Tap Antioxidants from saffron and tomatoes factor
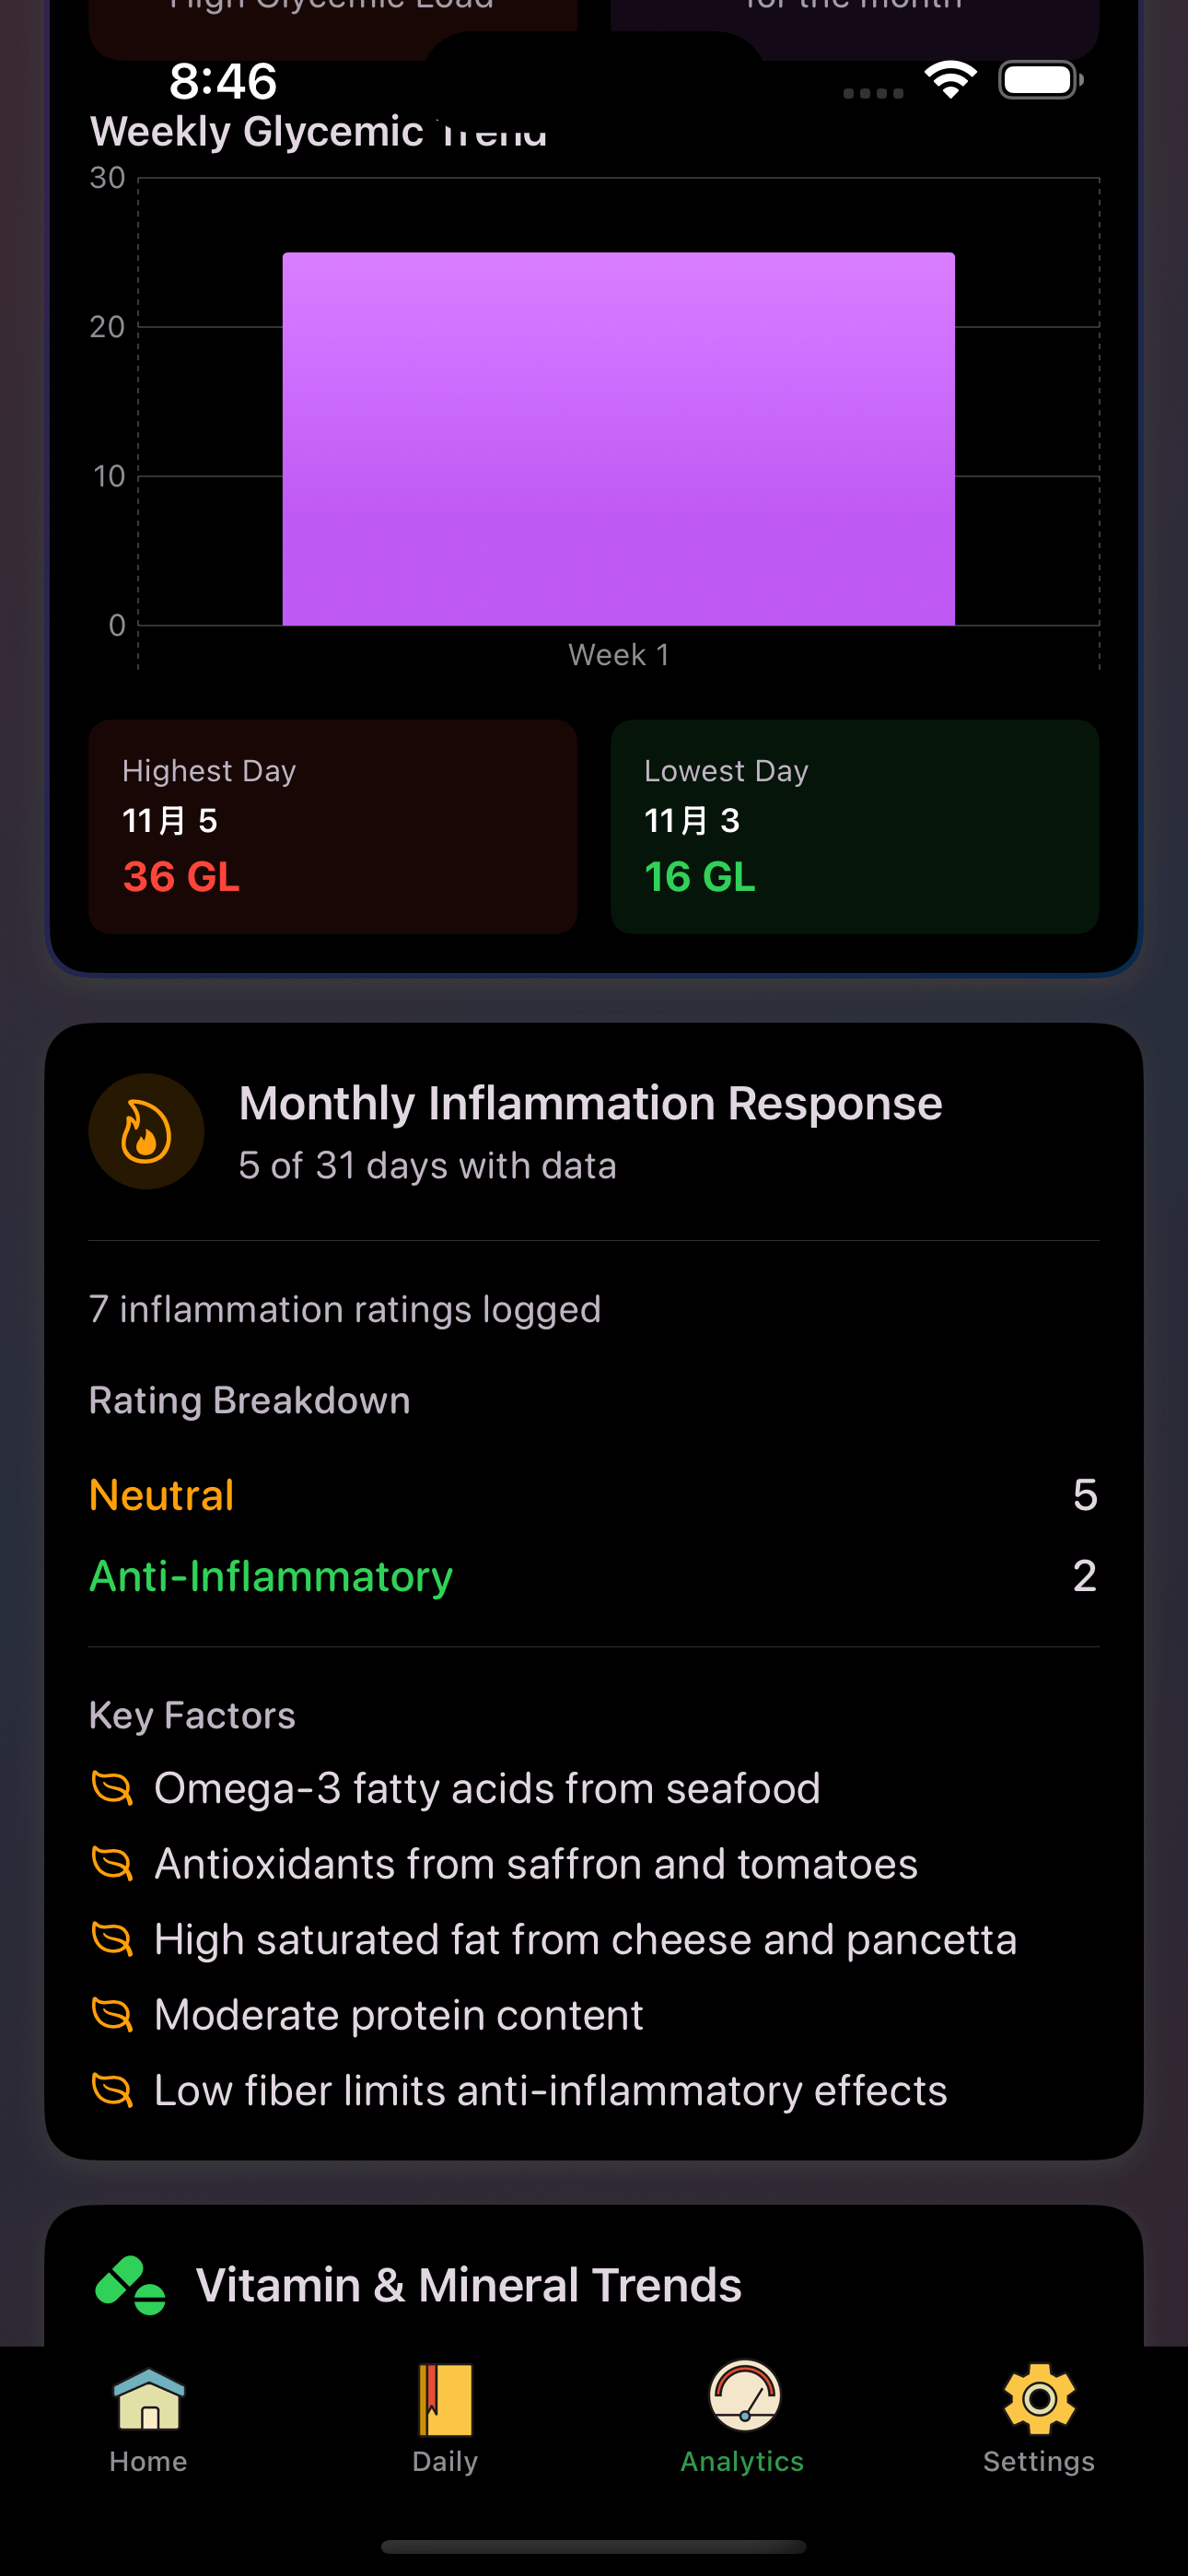 point(535,1864)
